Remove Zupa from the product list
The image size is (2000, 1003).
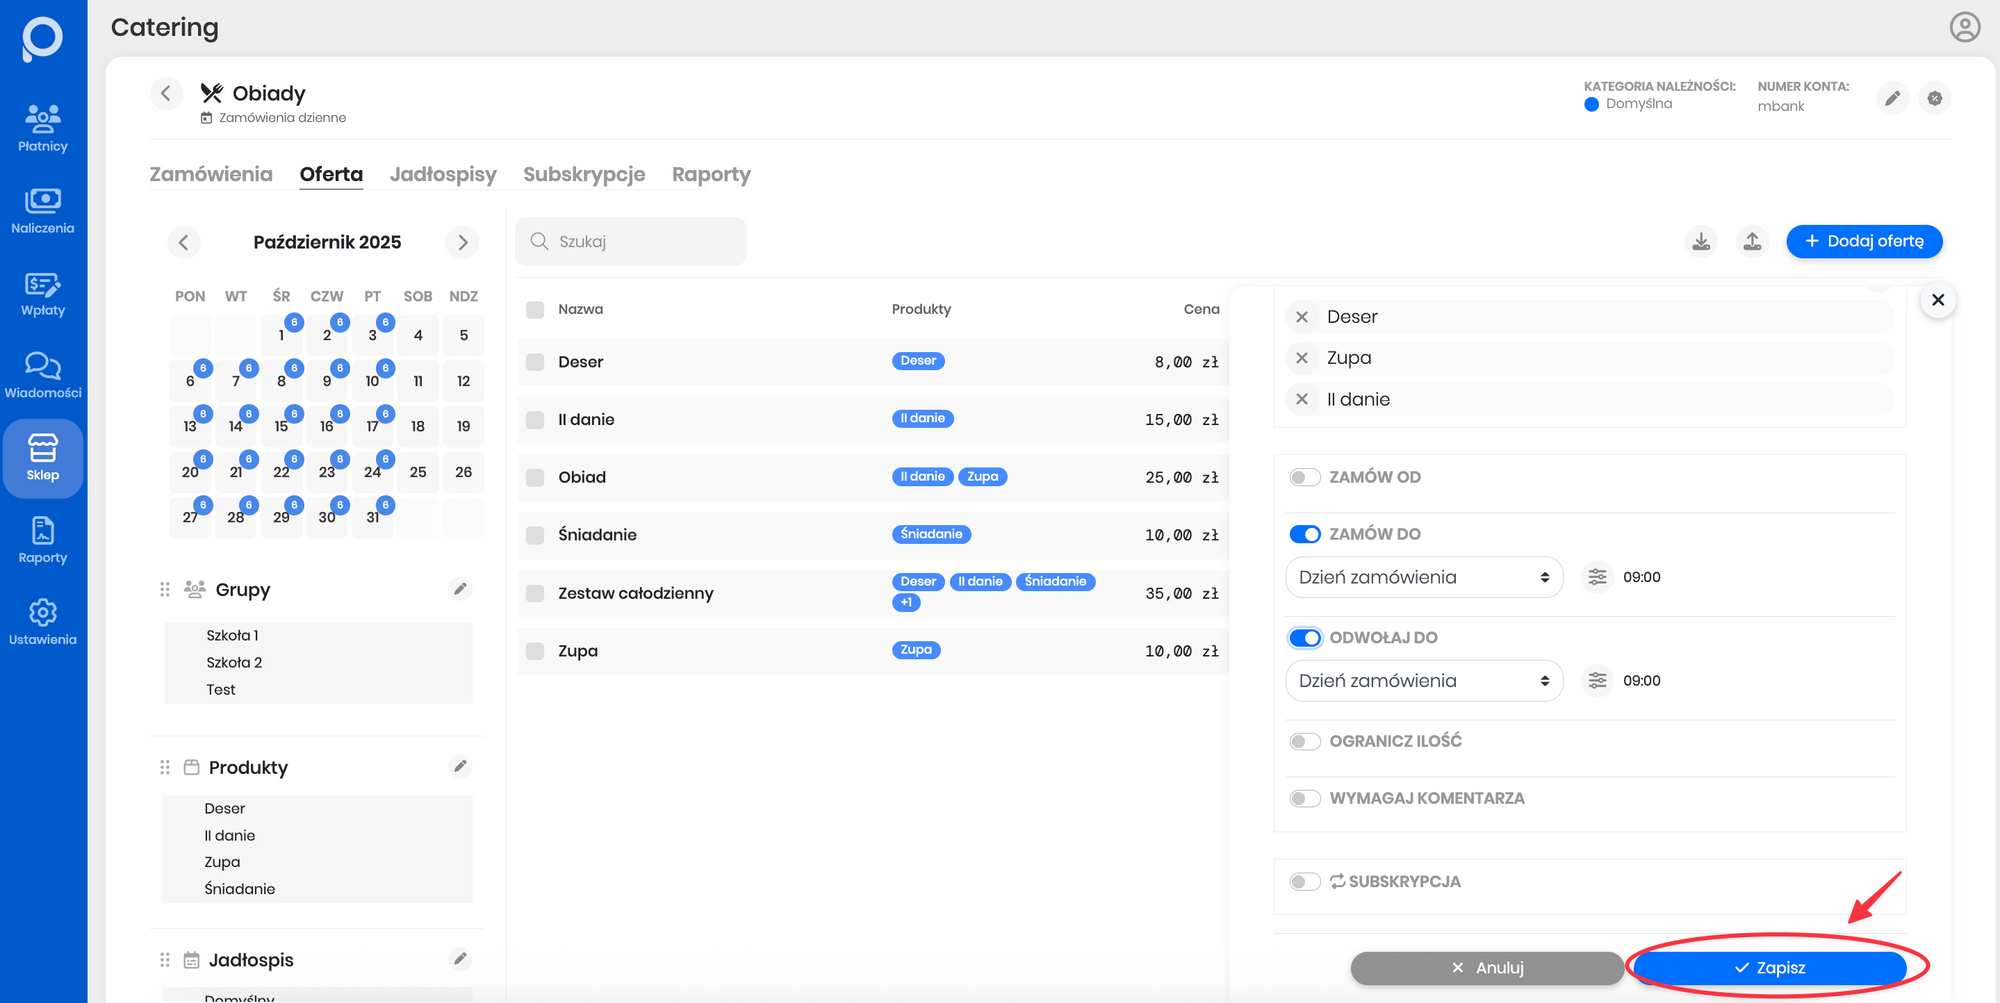pos(1302,358)
